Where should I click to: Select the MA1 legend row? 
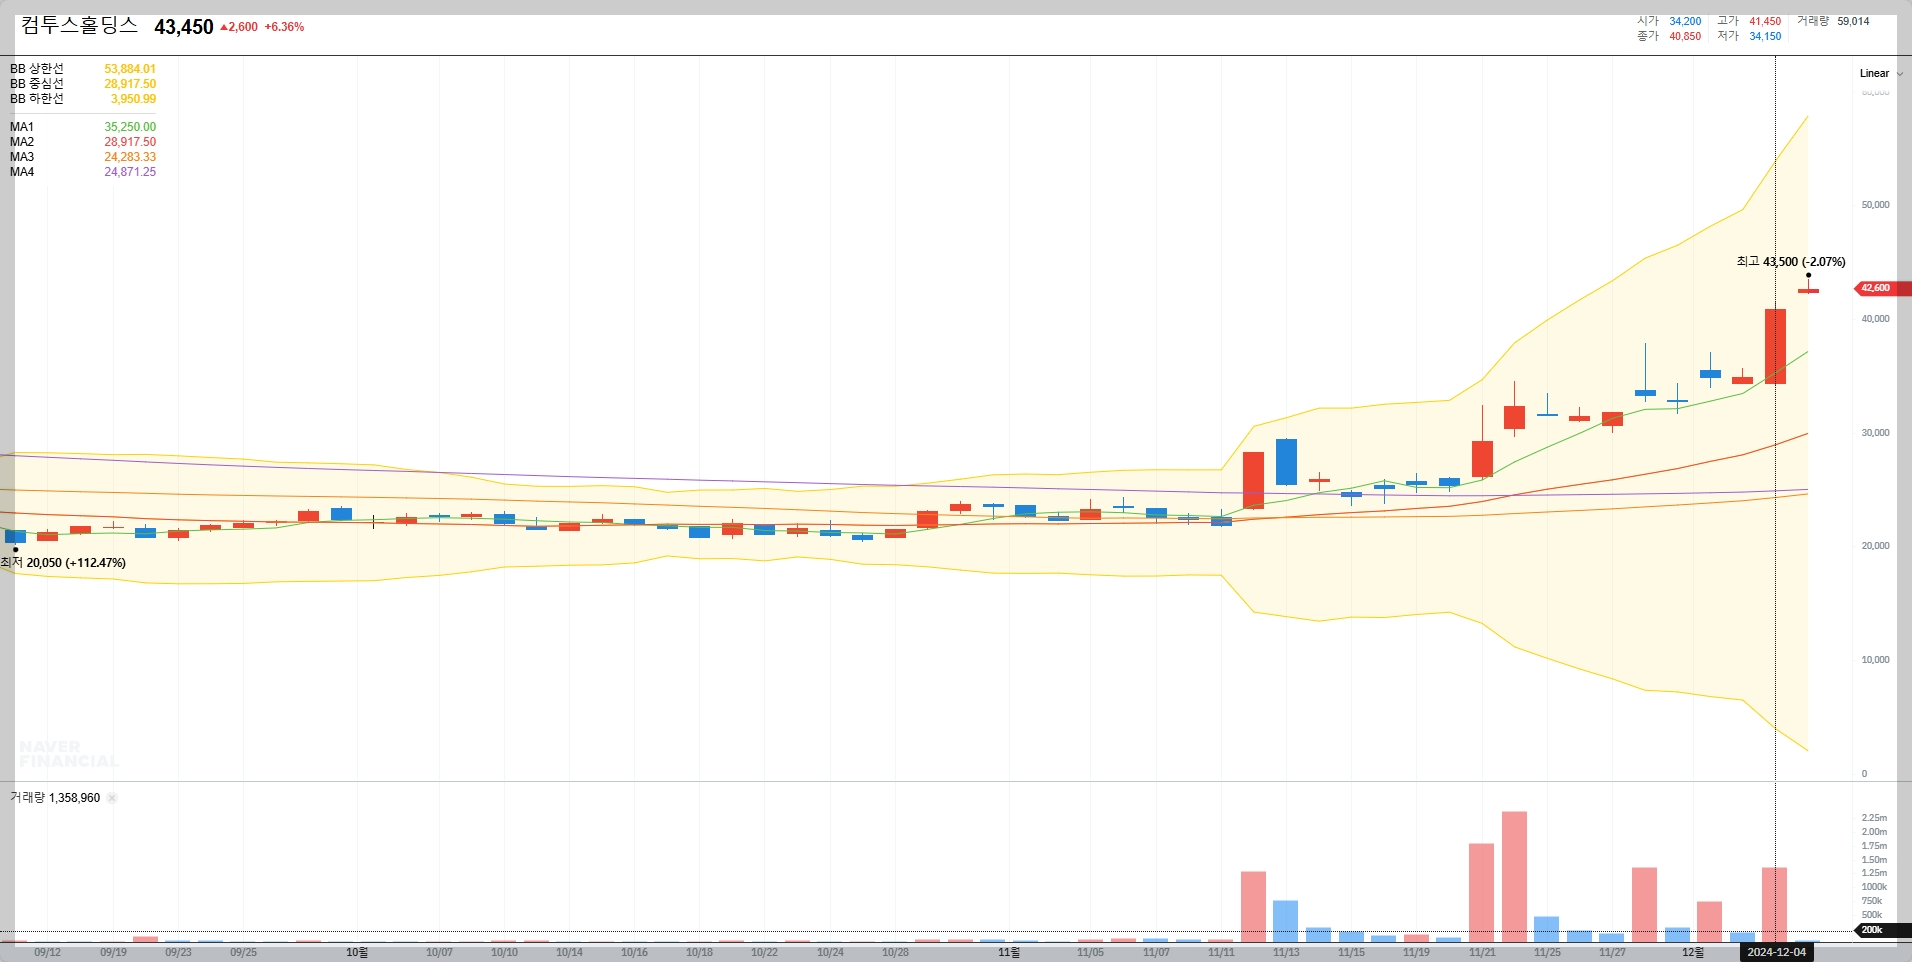pos(82,127)
